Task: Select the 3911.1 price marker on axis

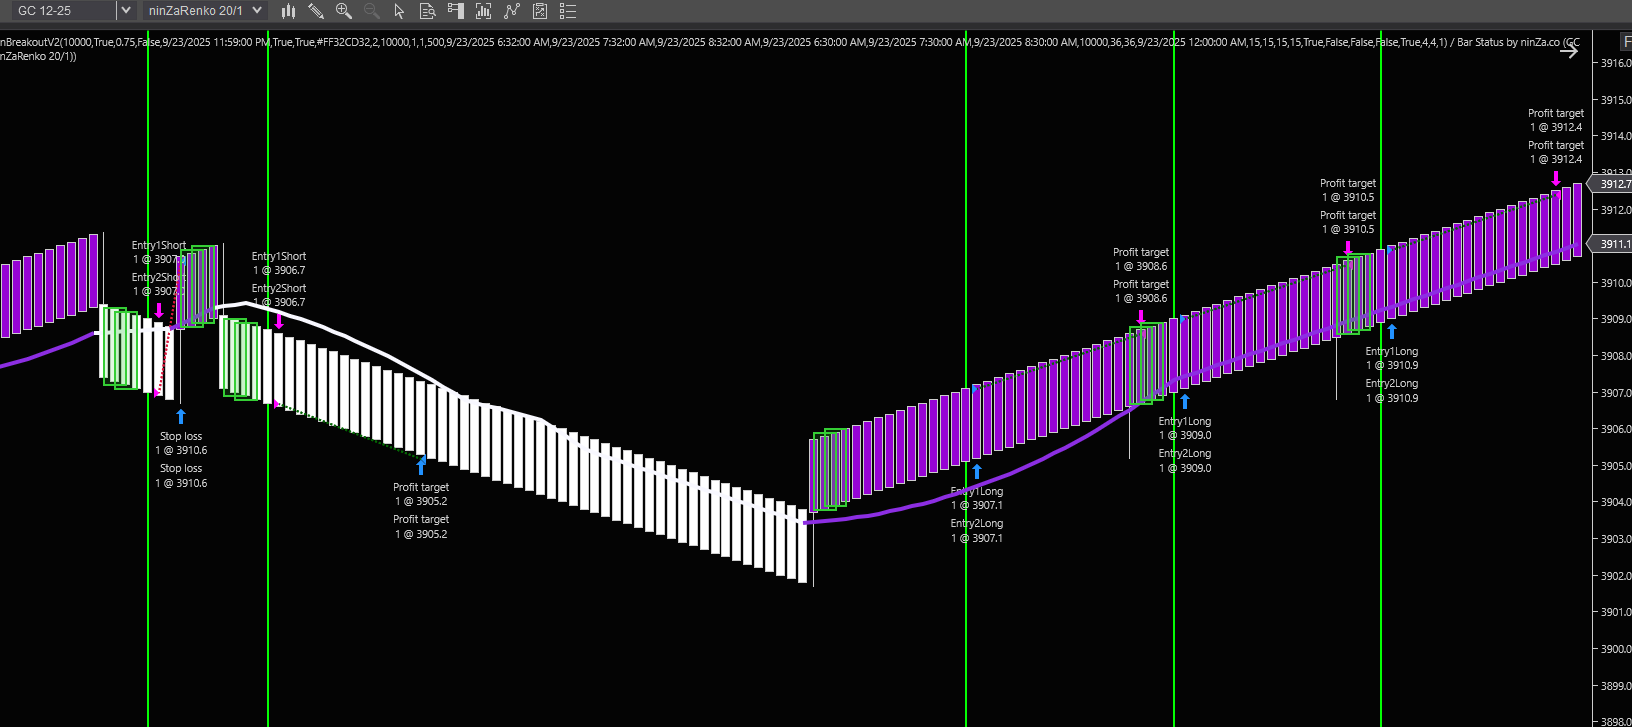Action: pyautogui.click(x=1612, y=244)
